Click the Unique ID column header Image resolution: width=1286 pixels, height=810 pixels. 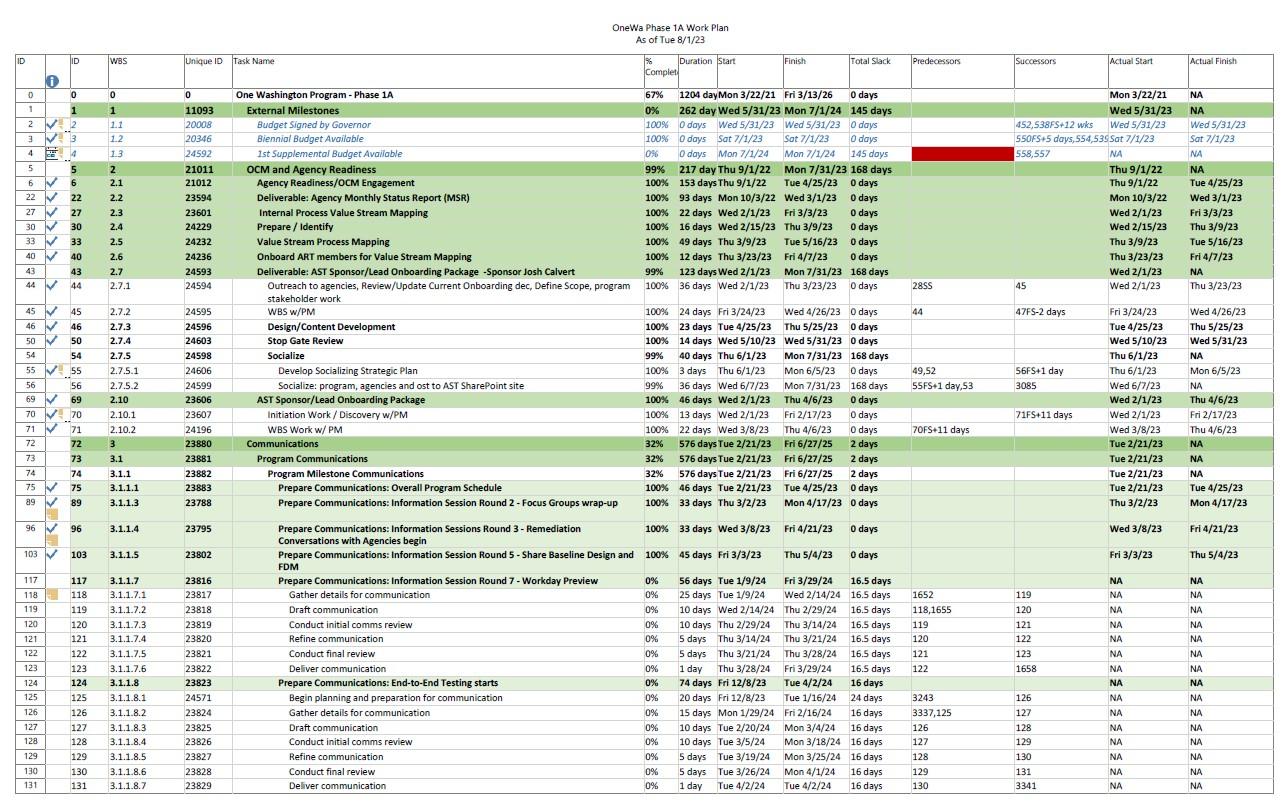tap(204, 61)
